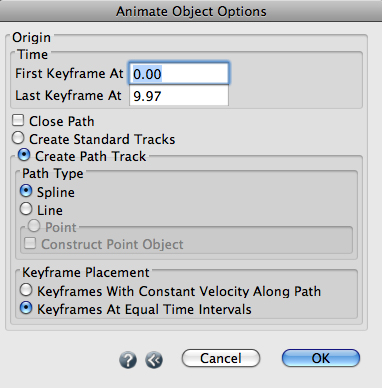Select the Create Standard Tracks option
The height and width of the screenshot is (388, 382).
(x=18, y=138)
